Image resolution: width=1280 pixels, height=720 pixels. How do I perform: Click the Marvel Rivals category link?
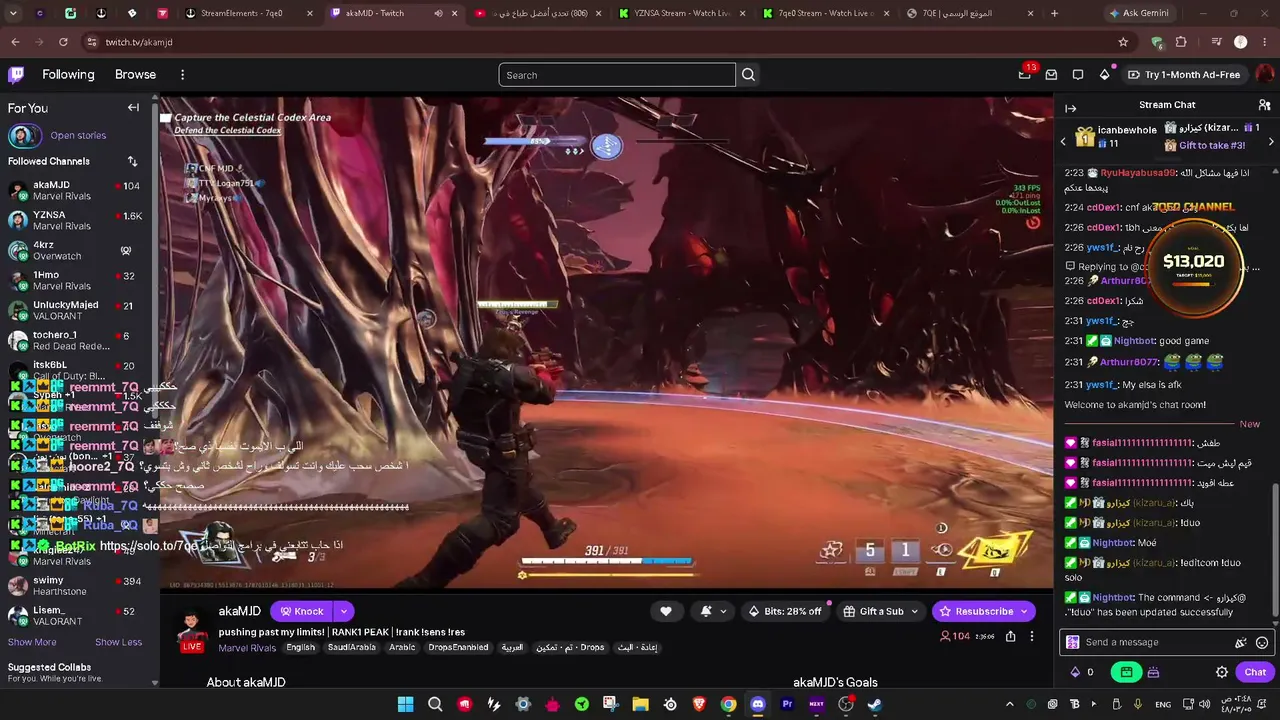247,648
